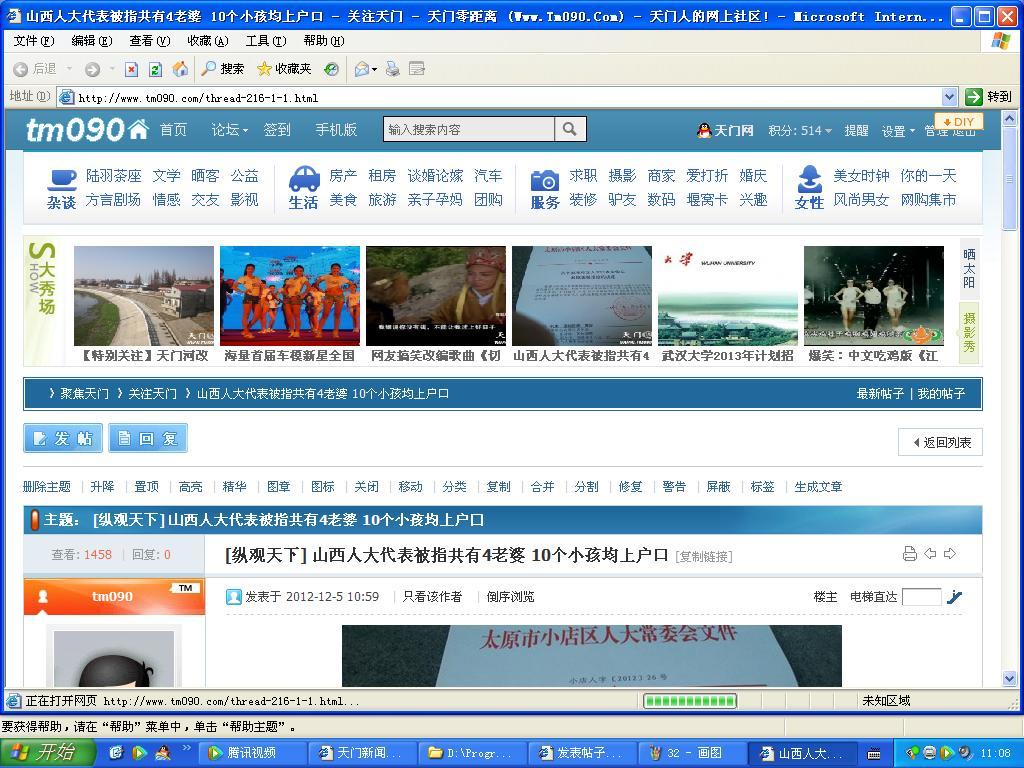Toggle 只看该作者 author-only filter
Screen dimensions: 1024x768
pos(432,597)
